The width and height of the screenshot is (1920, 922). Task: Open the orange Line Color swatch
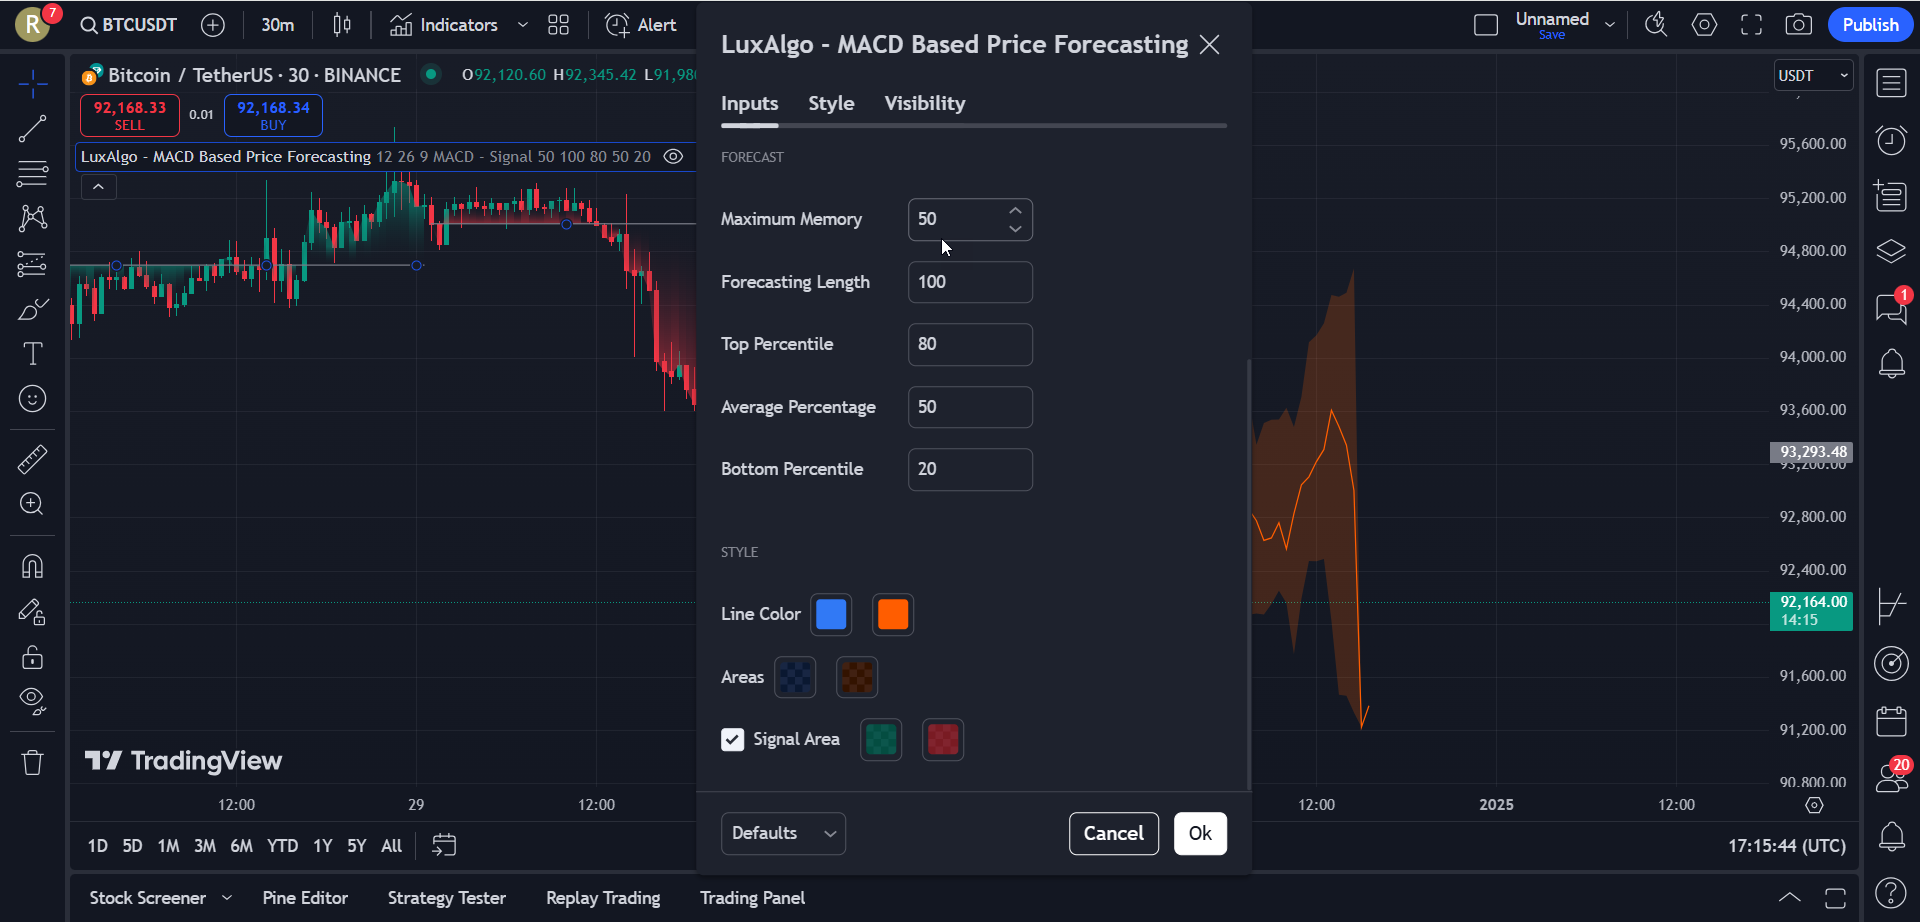[x=892, y=614]
